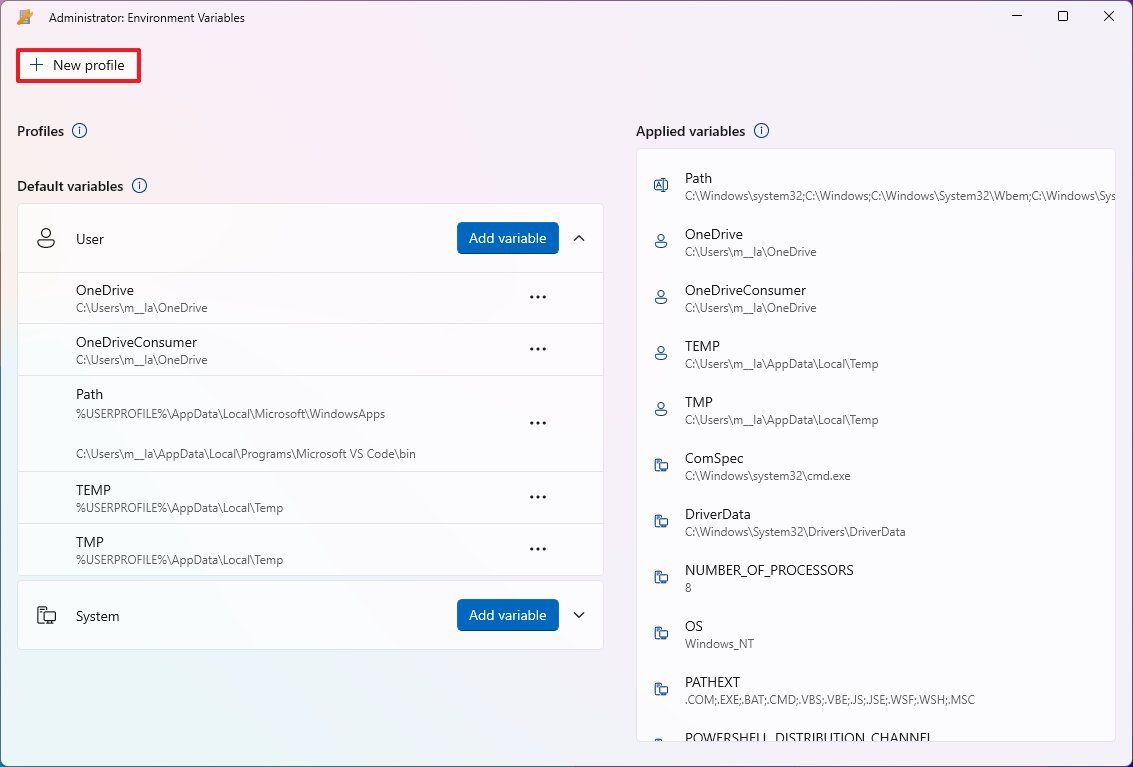Viewport: 1133px width, 767px height.
Task: Click the Environment Variables app icon in title bar
Action: [x=24, y=16]
